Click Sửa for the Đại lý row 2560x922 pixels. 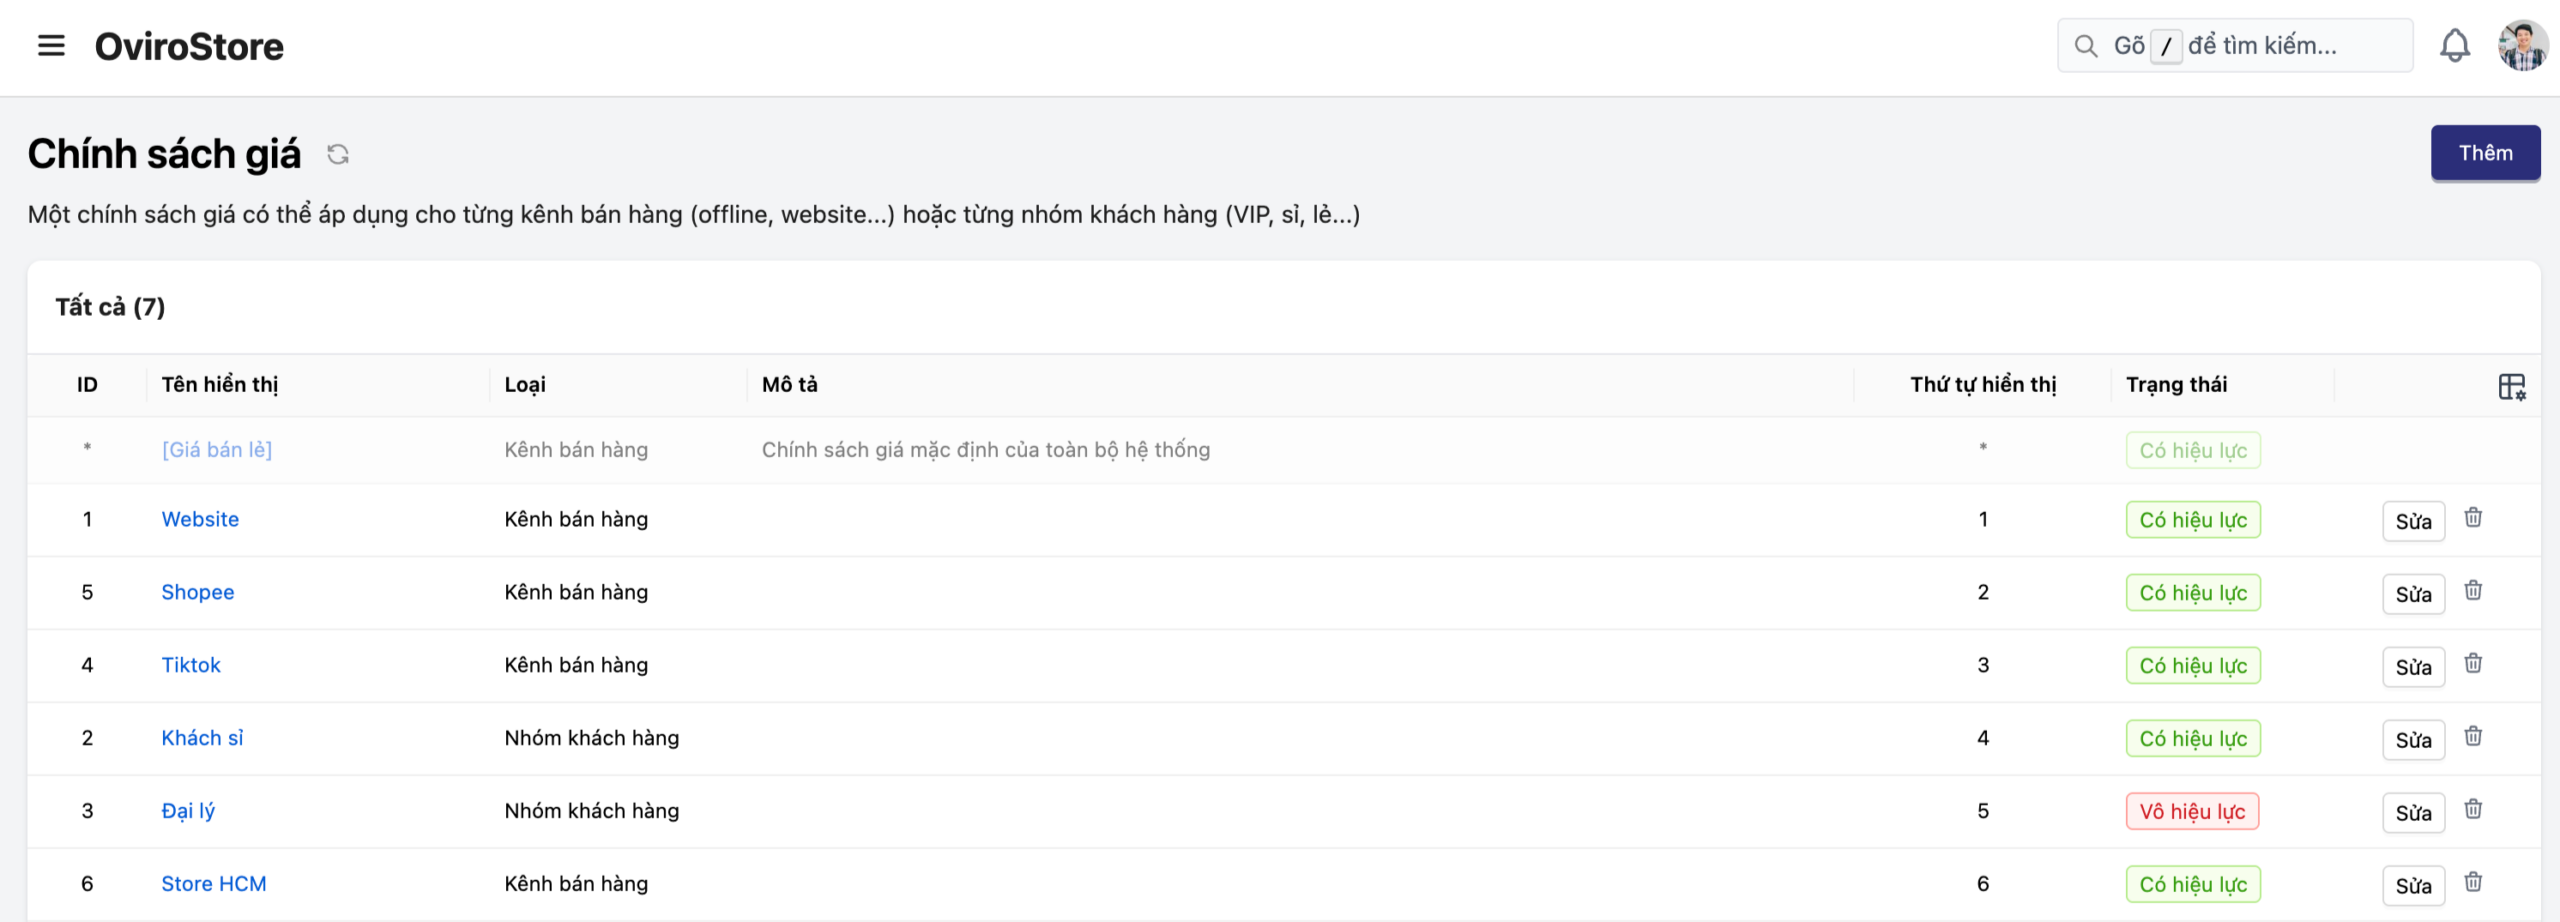2413,813
